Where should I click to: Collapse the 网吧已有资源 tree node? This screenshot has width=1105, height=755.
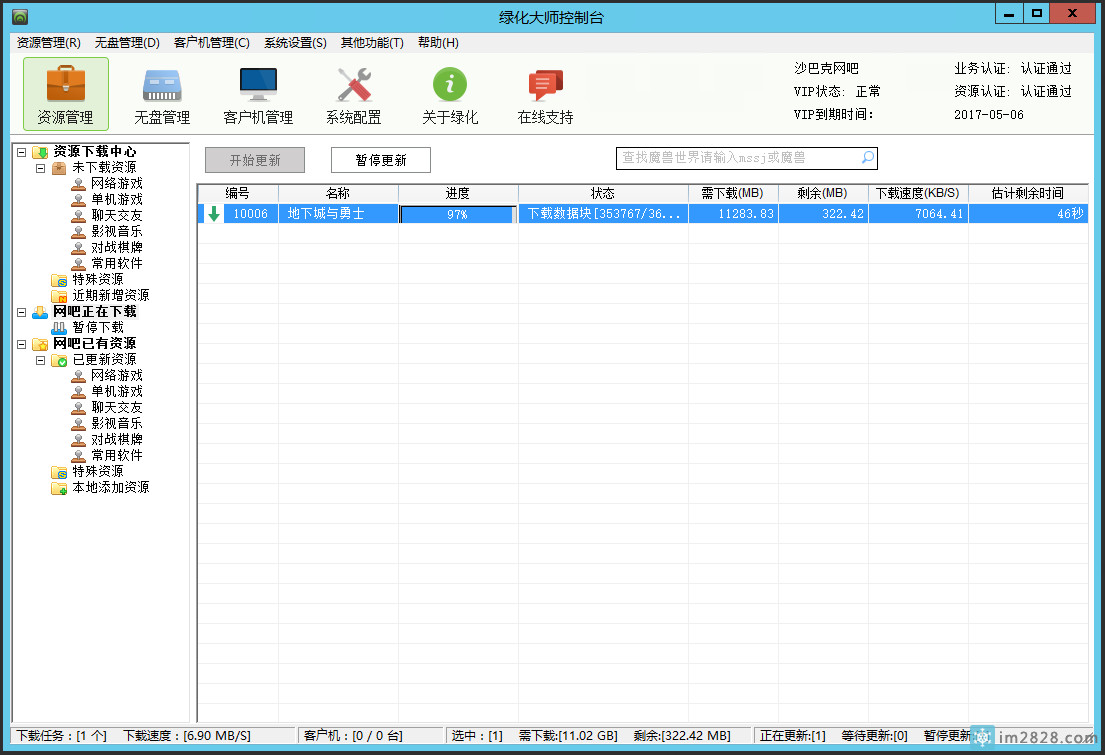(22, 344)
